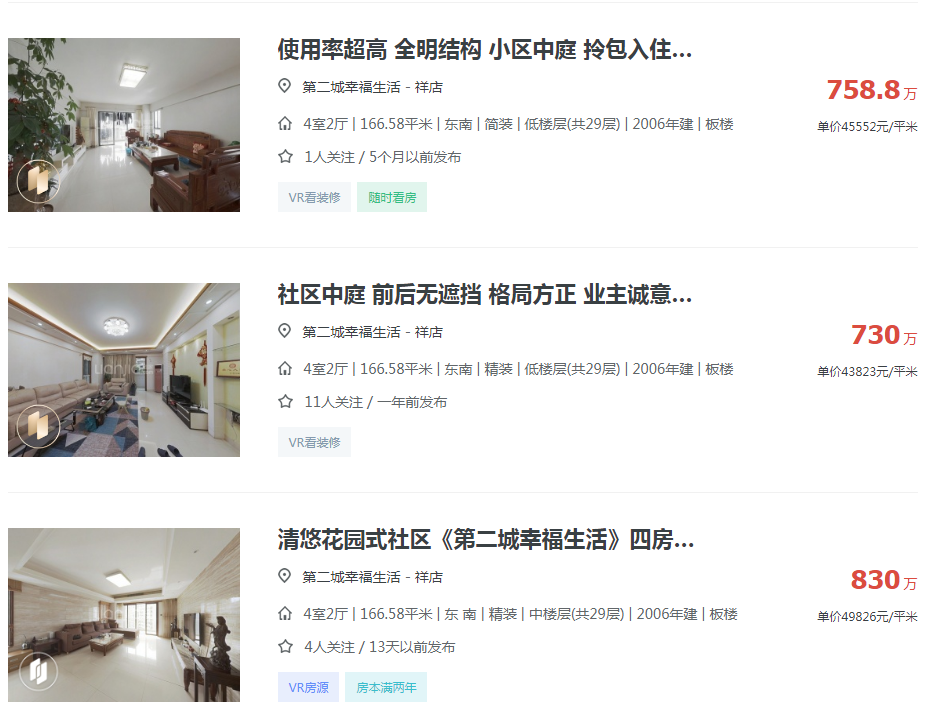938x711 pixels.
Task: Open the listing titled 使用率超高 全明结构
Action: 485,50
